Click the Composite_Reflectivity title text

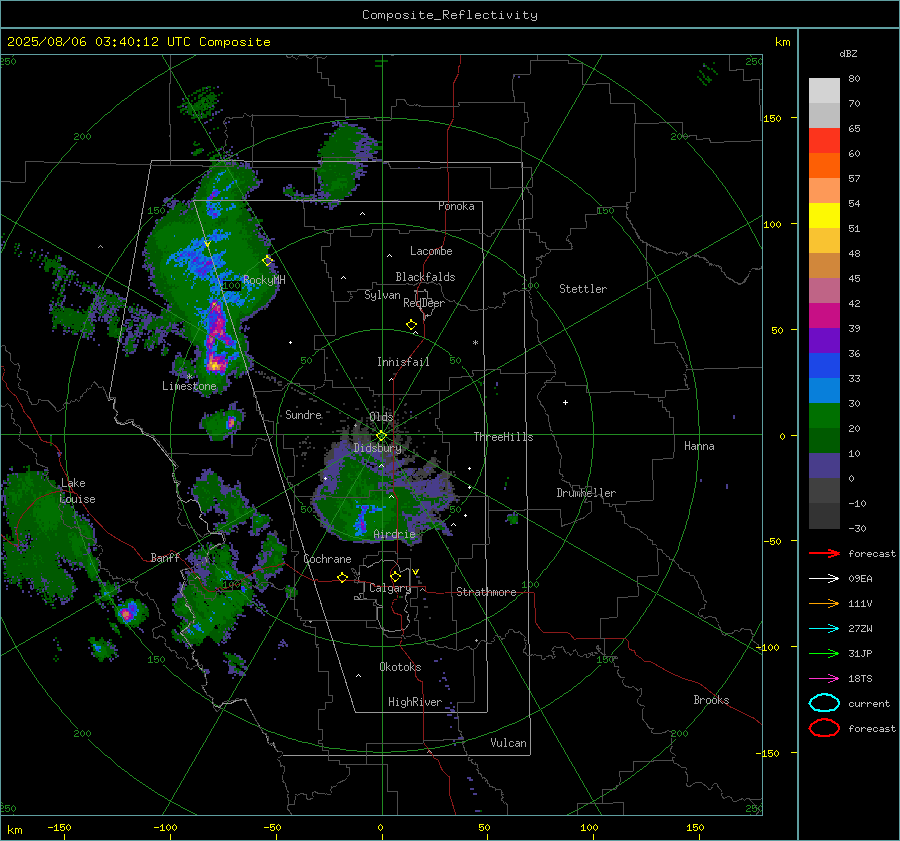point(450,15)
